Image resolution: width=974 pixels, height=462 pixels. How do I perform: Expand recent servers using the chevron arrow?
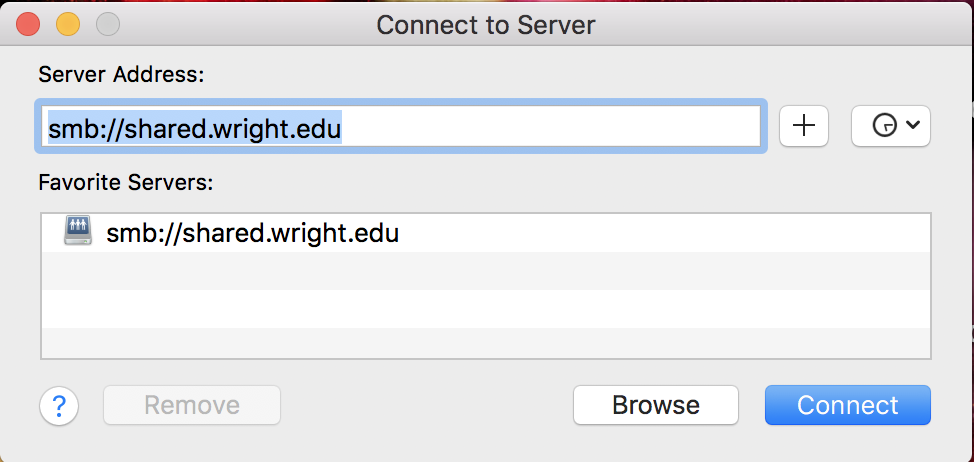tap(912, 126)
